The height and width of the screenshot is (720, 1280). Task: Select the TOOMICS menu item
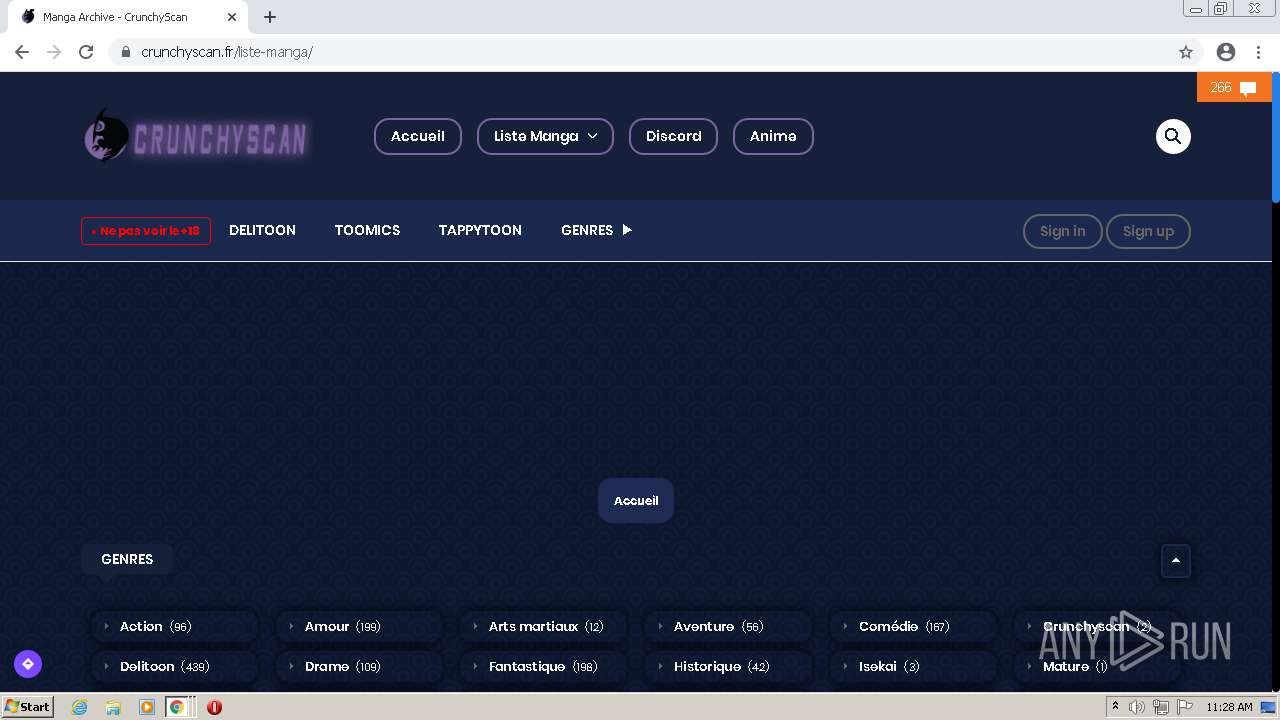(x=367, y=230)
